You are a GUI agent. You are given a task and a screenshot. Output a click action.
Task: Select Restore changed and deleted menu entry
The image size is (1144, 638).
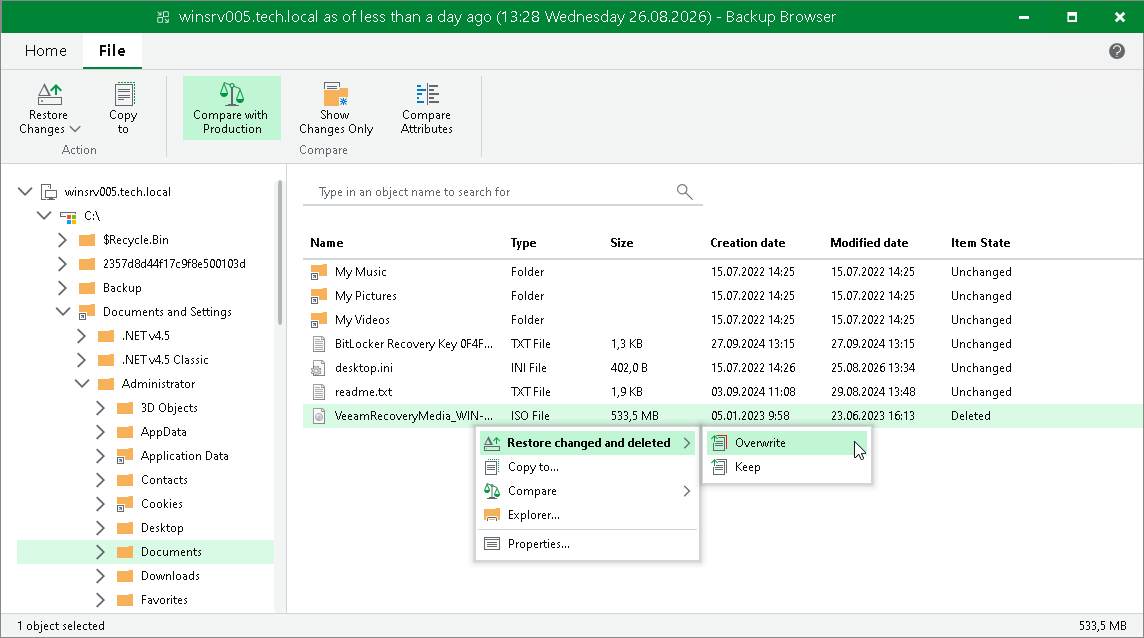[x=587, y=443]
